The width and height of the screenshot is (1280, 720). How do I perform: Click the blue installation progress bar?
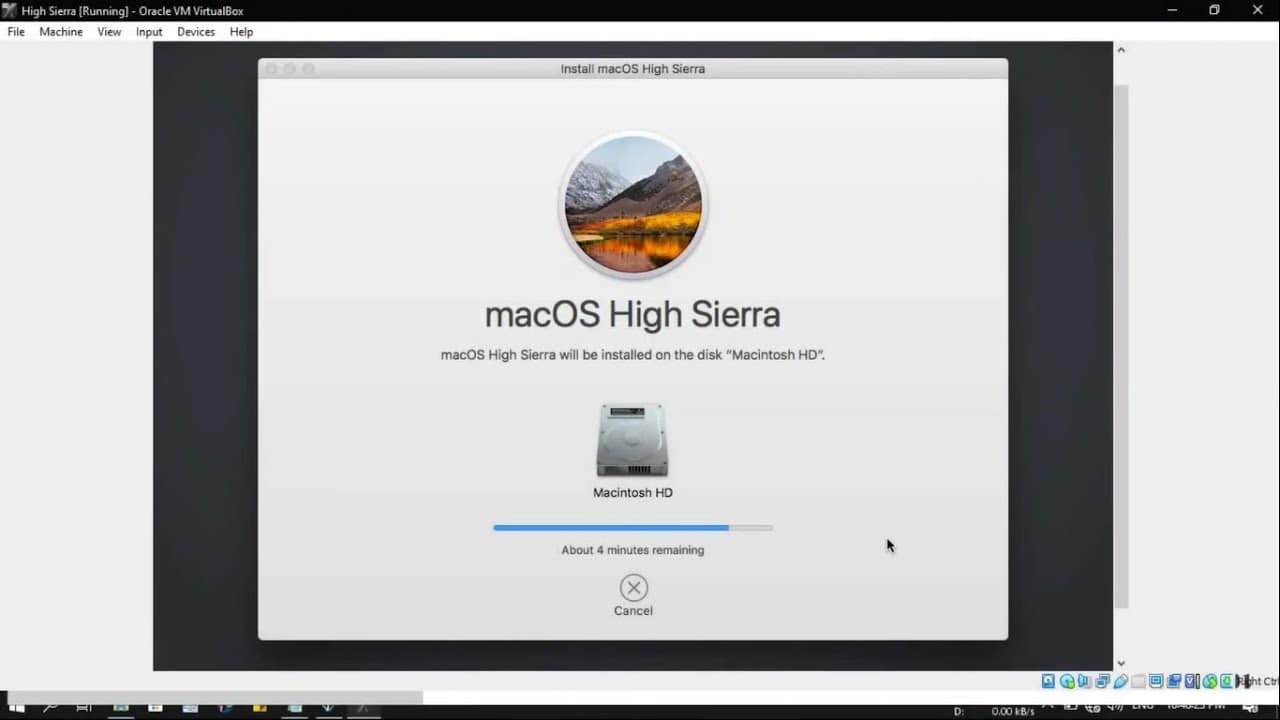pos(611,527)
